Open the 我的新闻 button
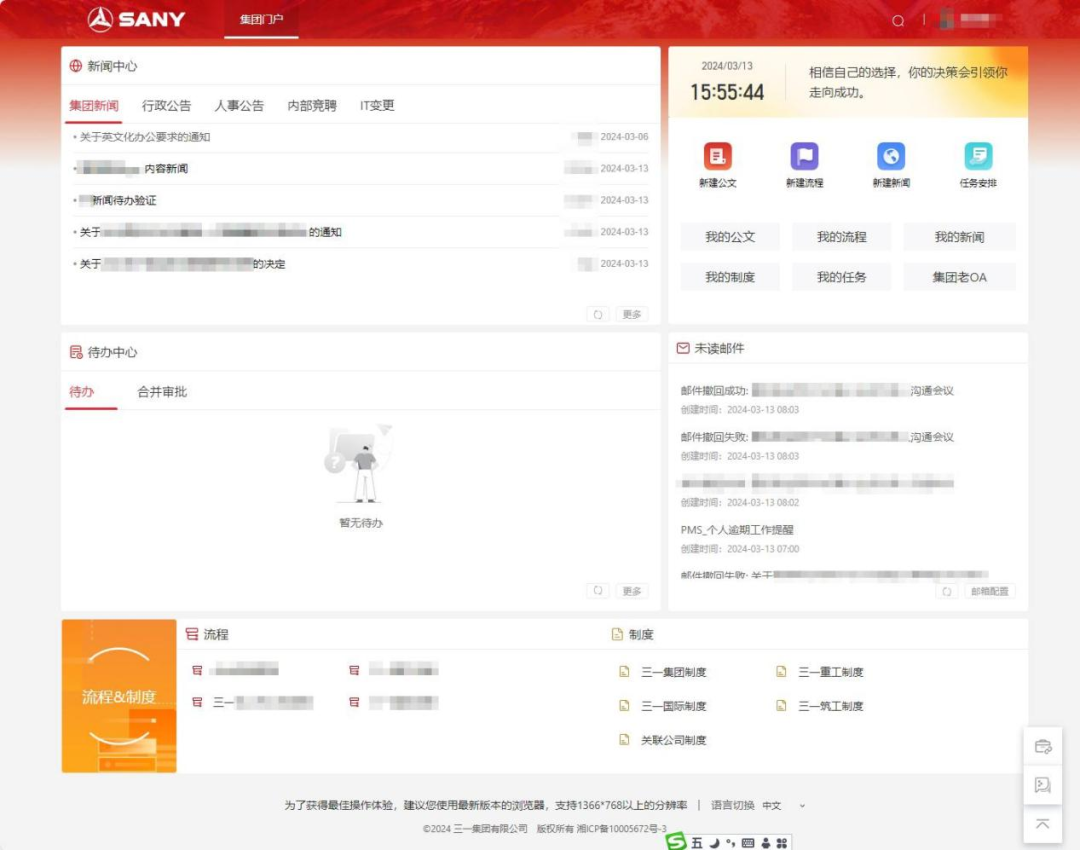Screen dimensions: 1080x850 coord(959,237)
